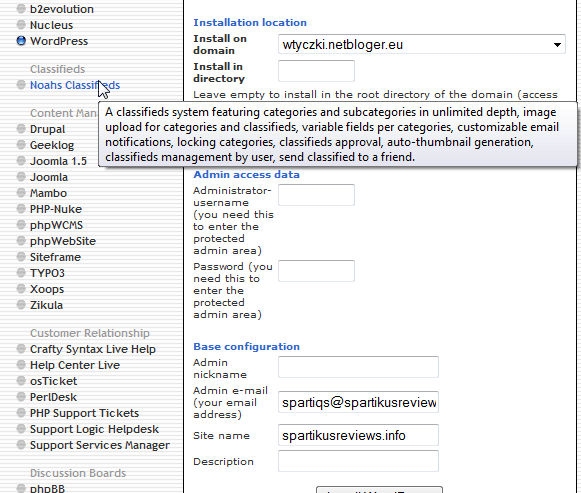Open the Install on domain dropdown
Viewport: 581px width, 493px height.
(422, 44)
